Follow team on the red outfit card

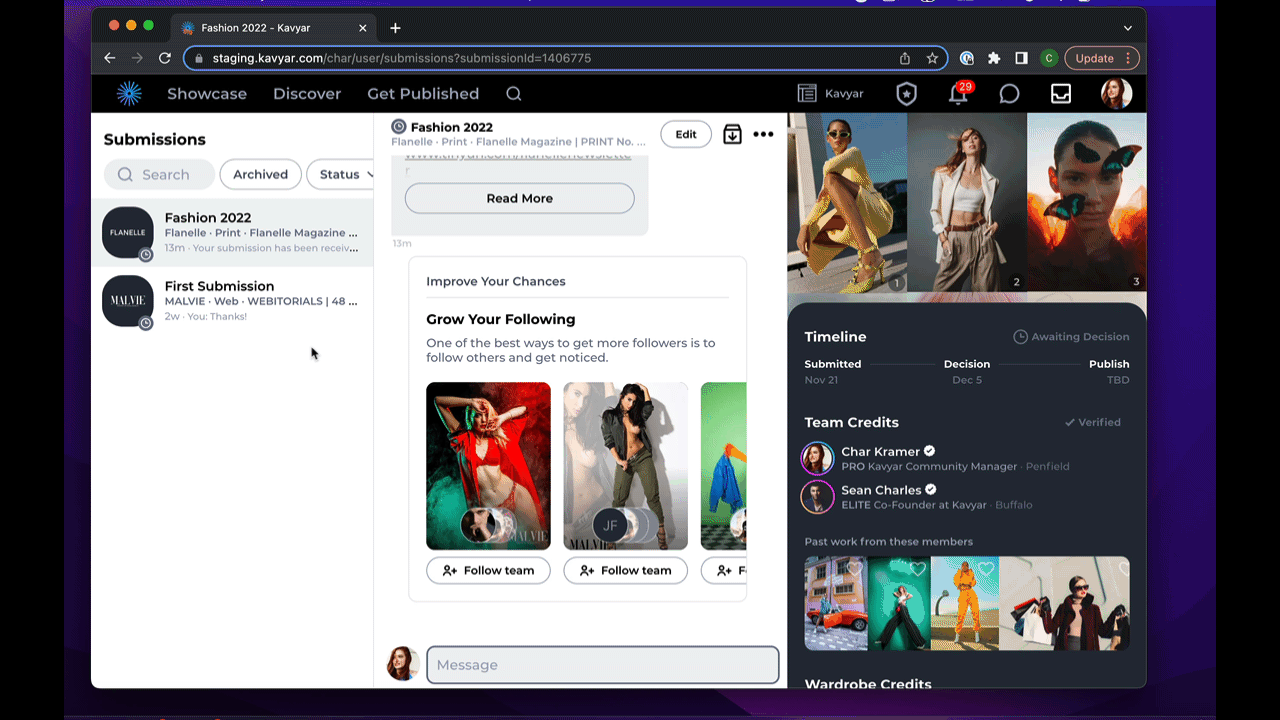click(x=488, y=570)
